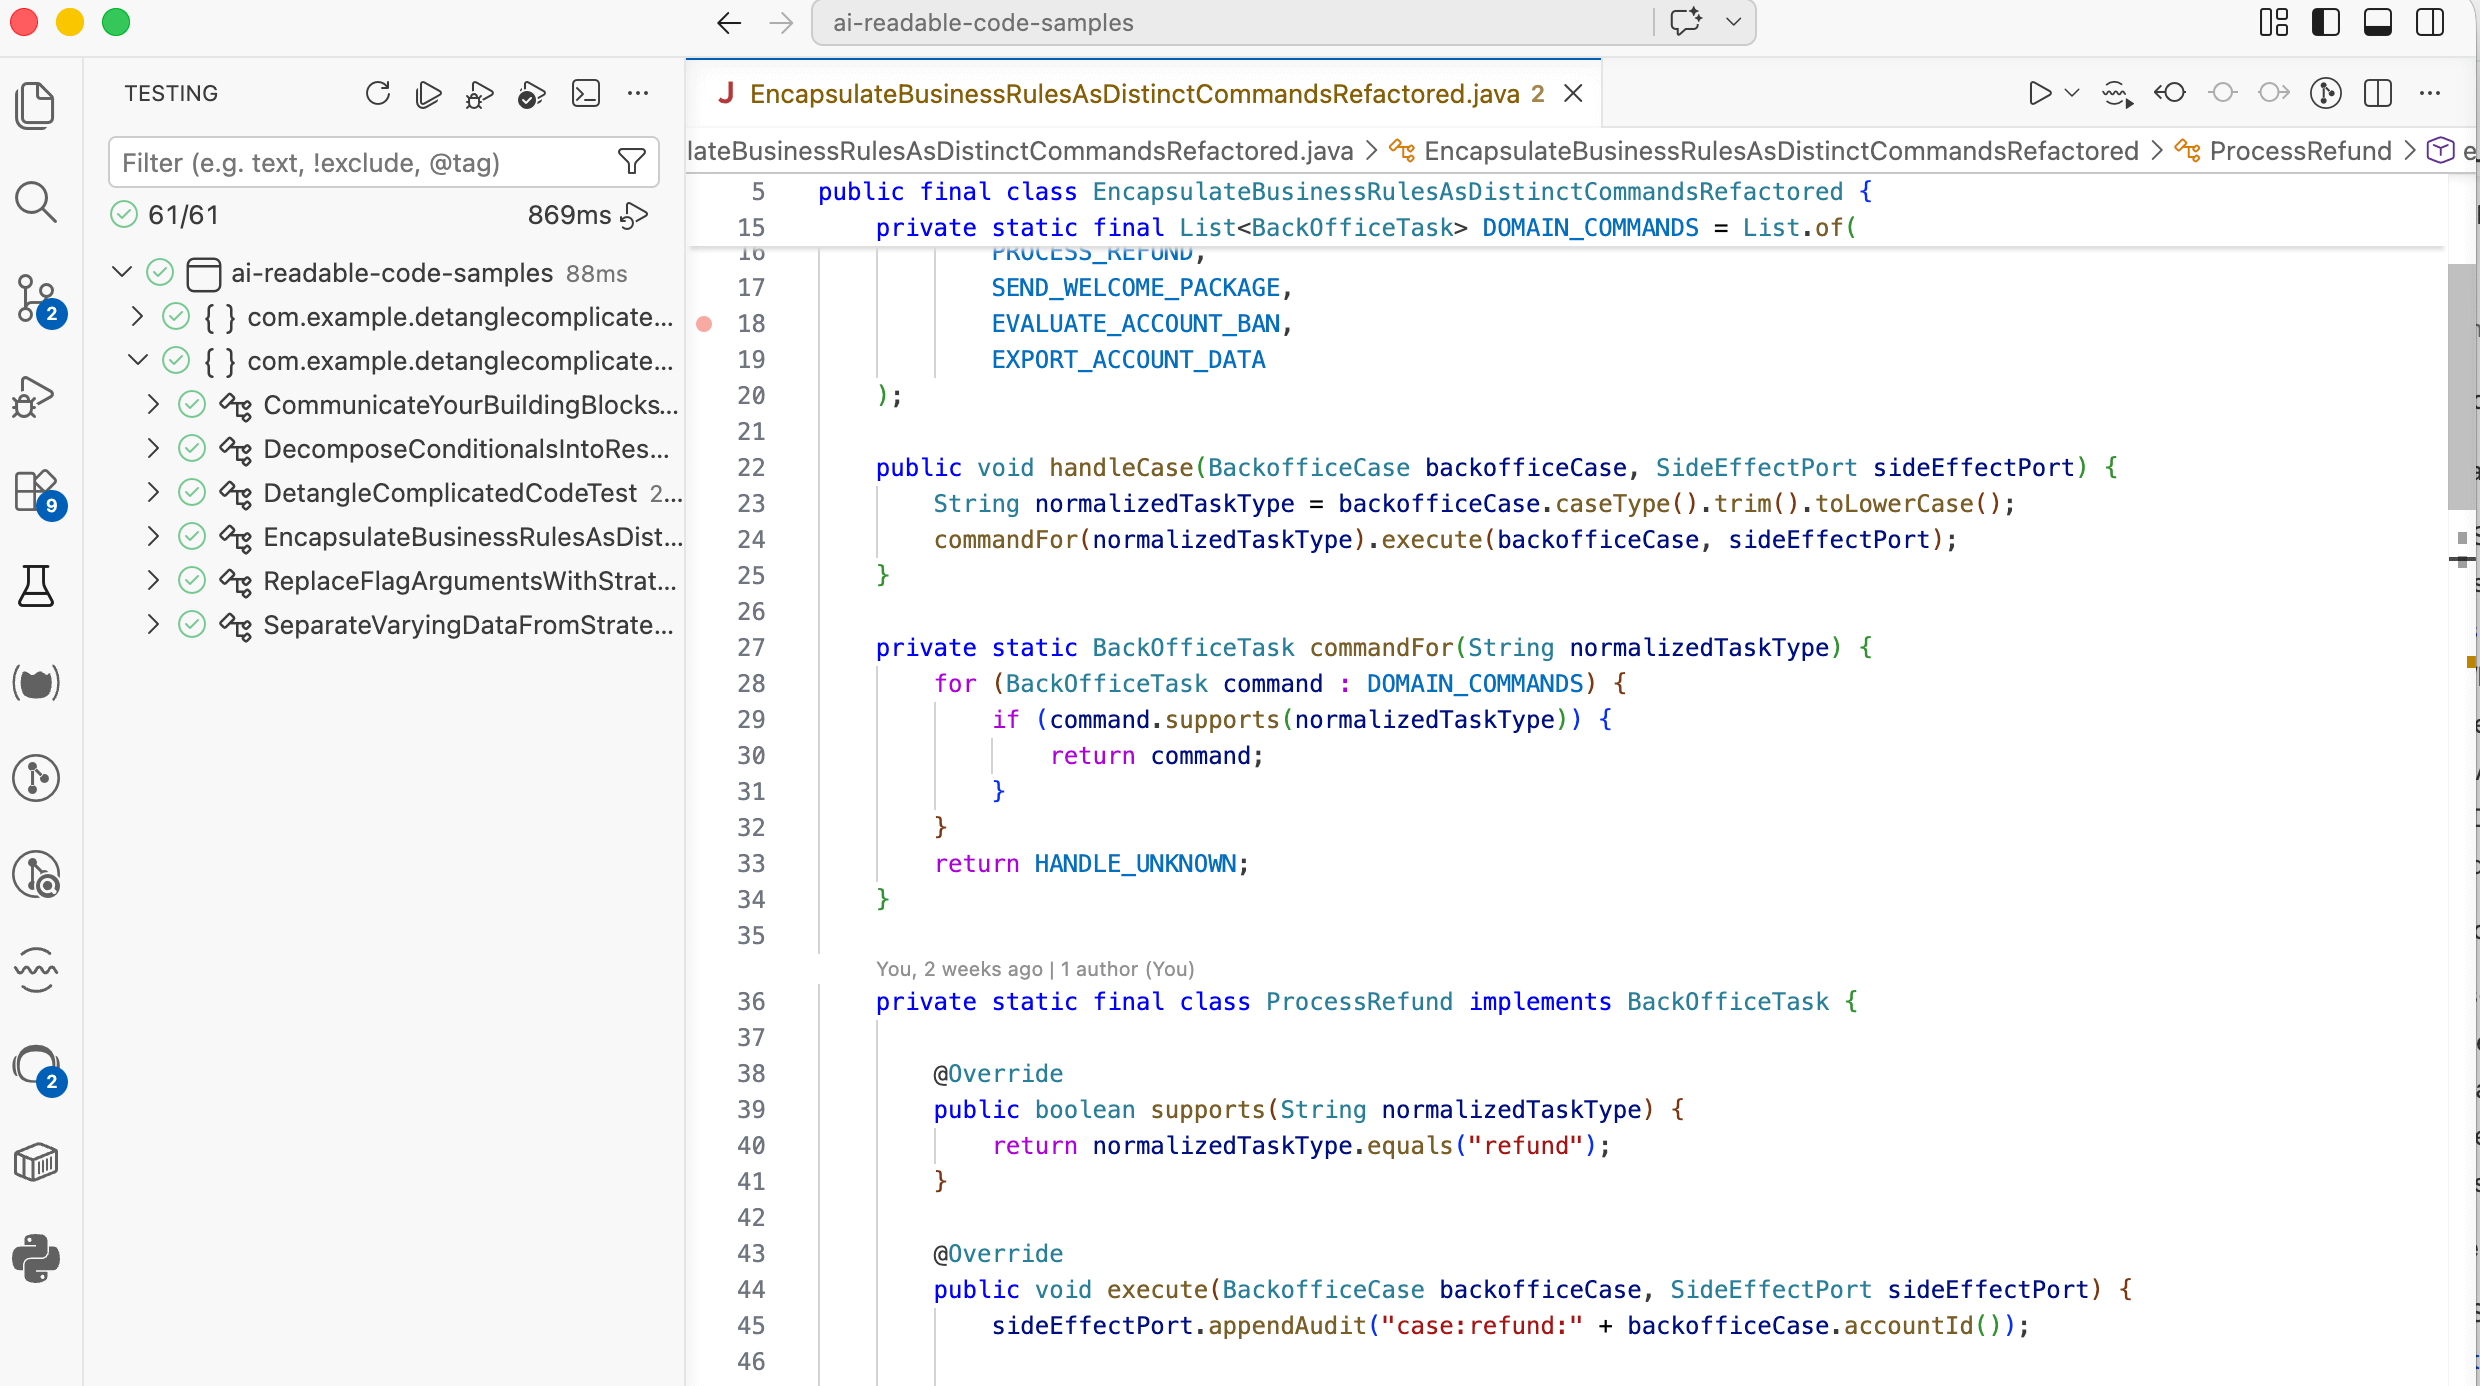Run Java file with editor play button

click(x=2039, y=94)
